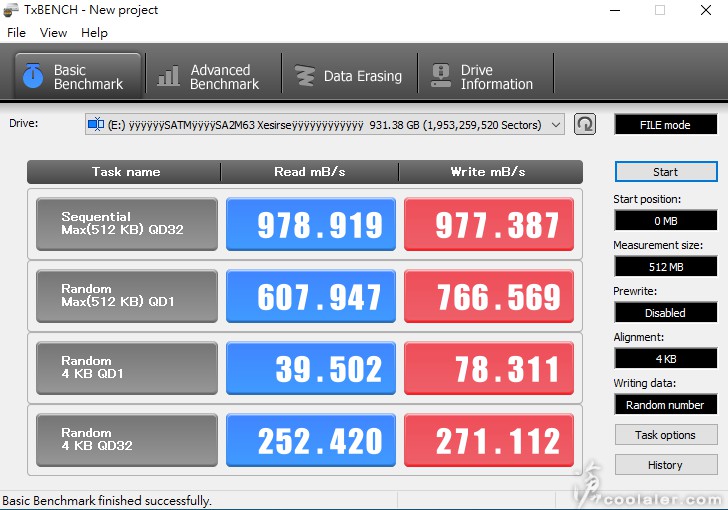
Task: Click status text Basic Benchmark finished successfully
Action: [x=107, y=501]
